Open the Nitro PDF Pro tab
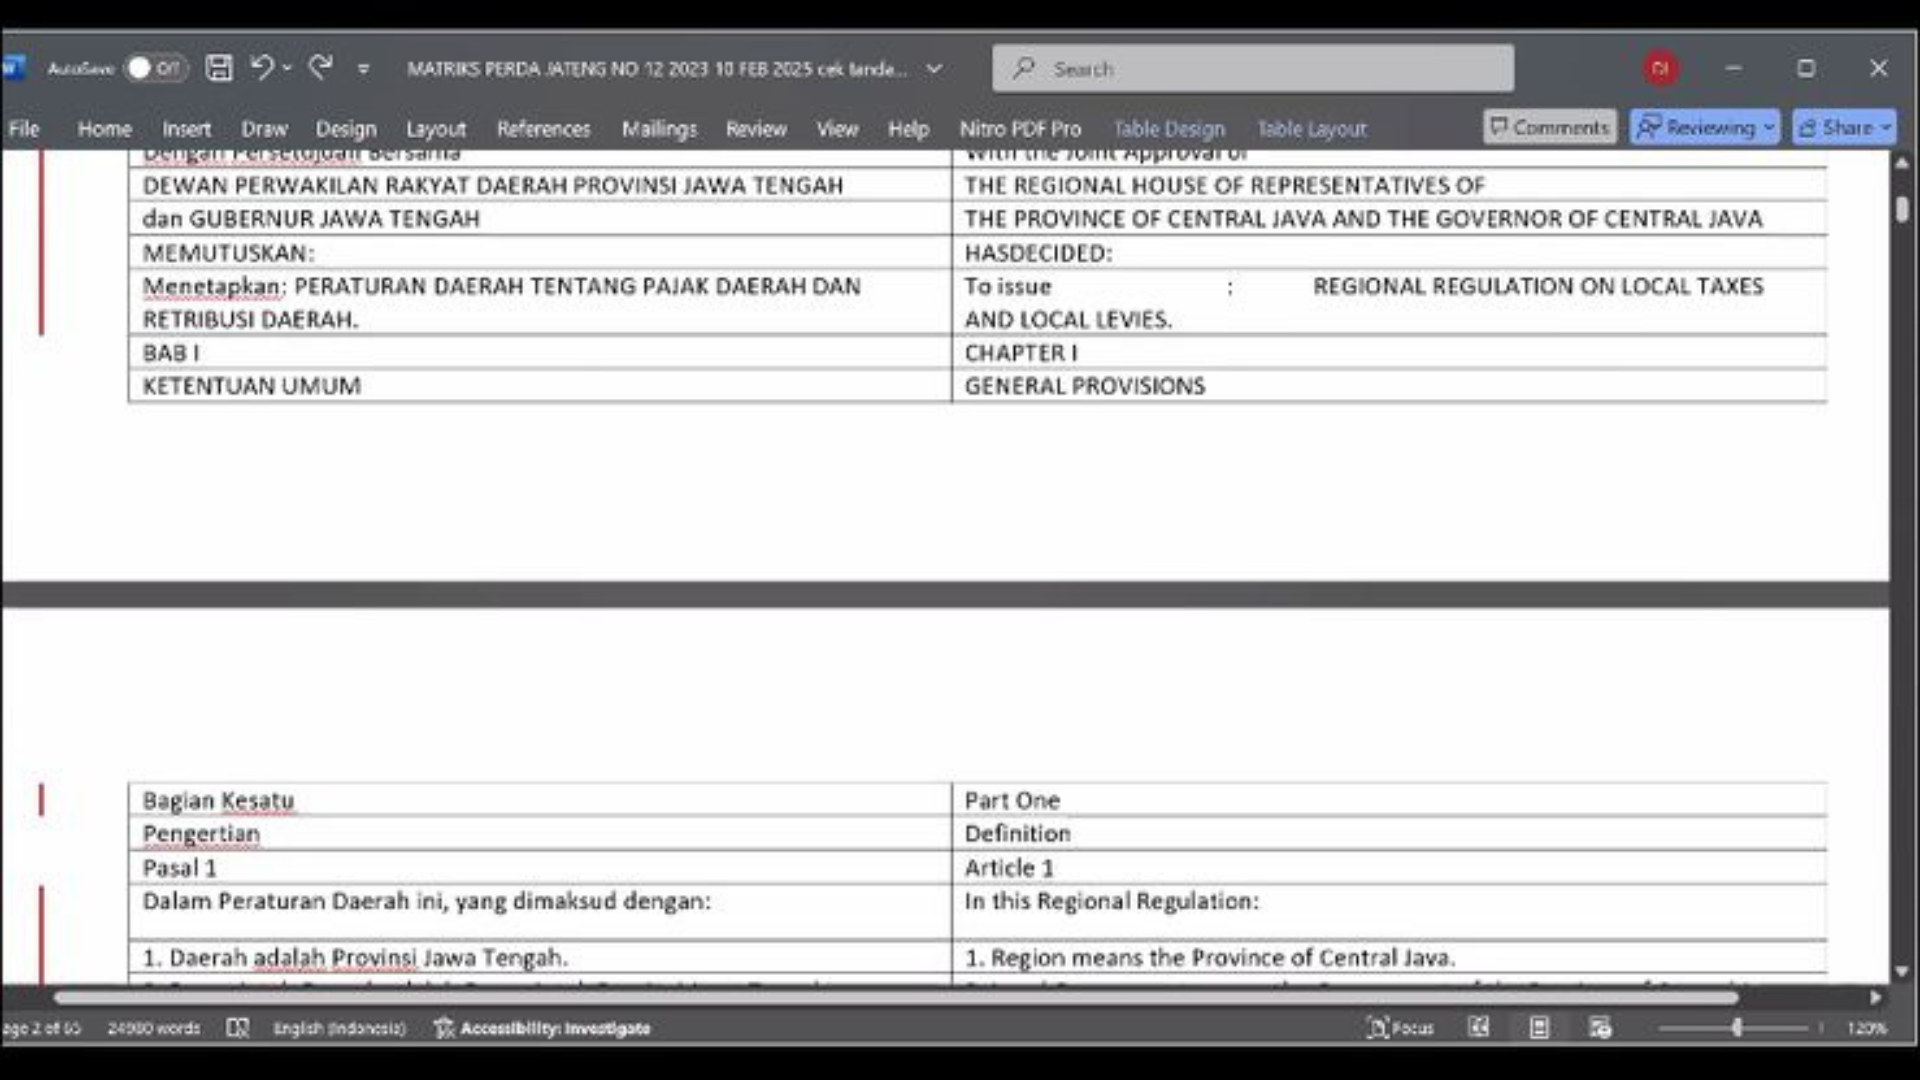 point(1020,129)
